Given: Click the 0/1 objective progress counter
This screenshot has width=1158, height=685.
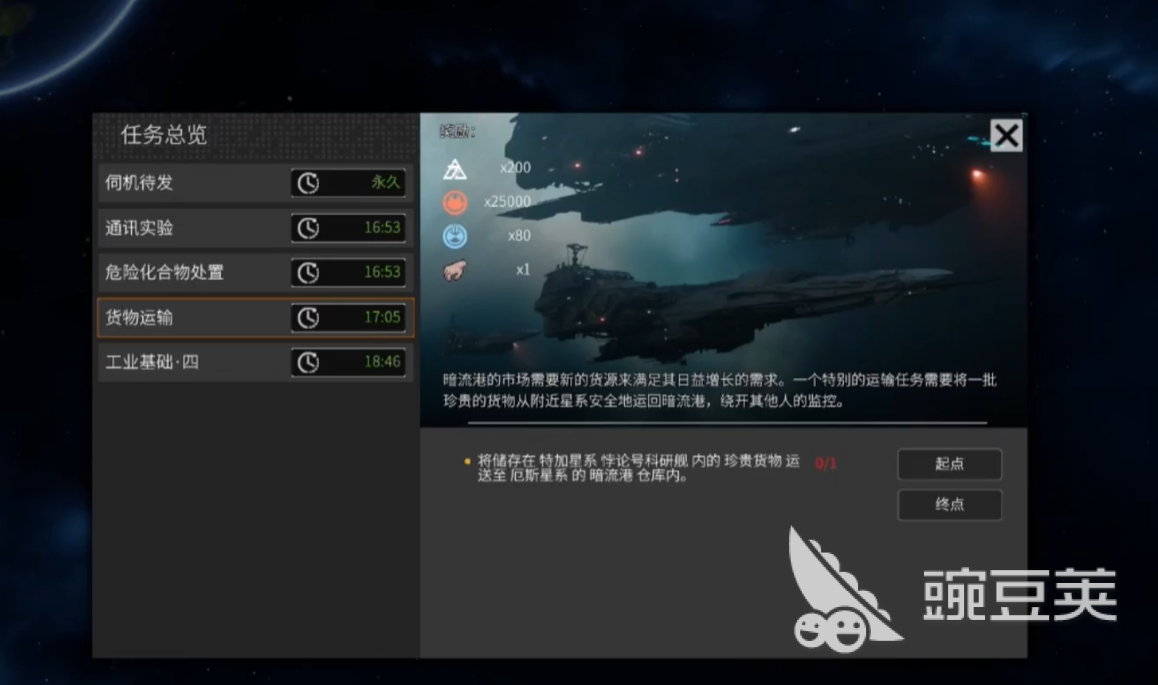Looking at the screenshot, I should 826,464.
